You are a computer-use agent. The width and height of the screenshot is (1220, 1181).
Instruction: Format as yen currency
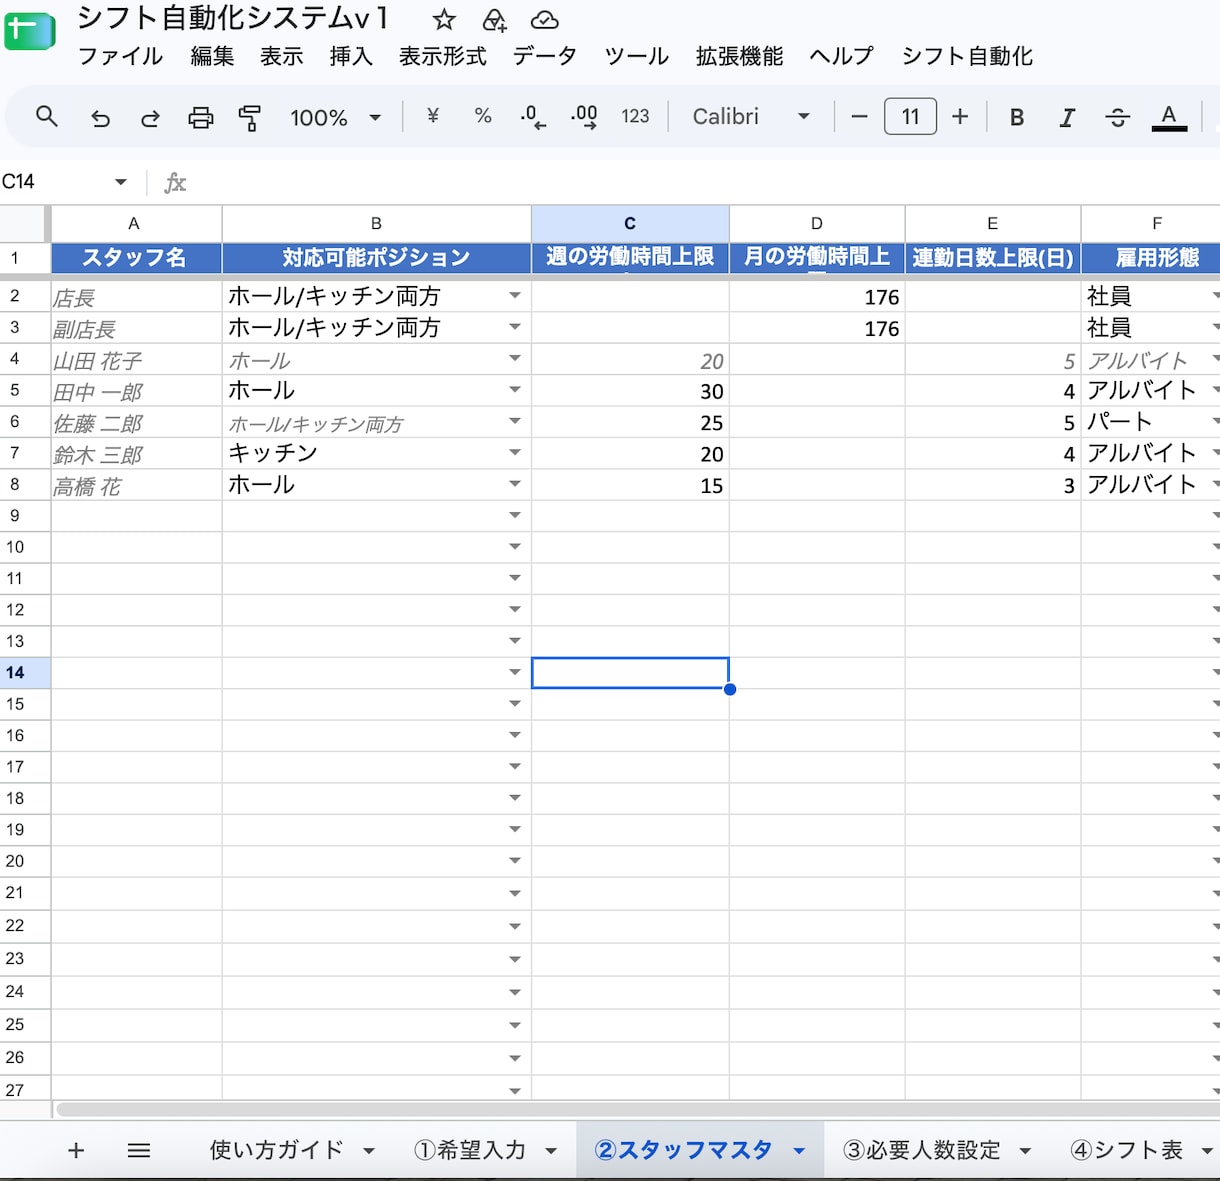coord(433,116)
